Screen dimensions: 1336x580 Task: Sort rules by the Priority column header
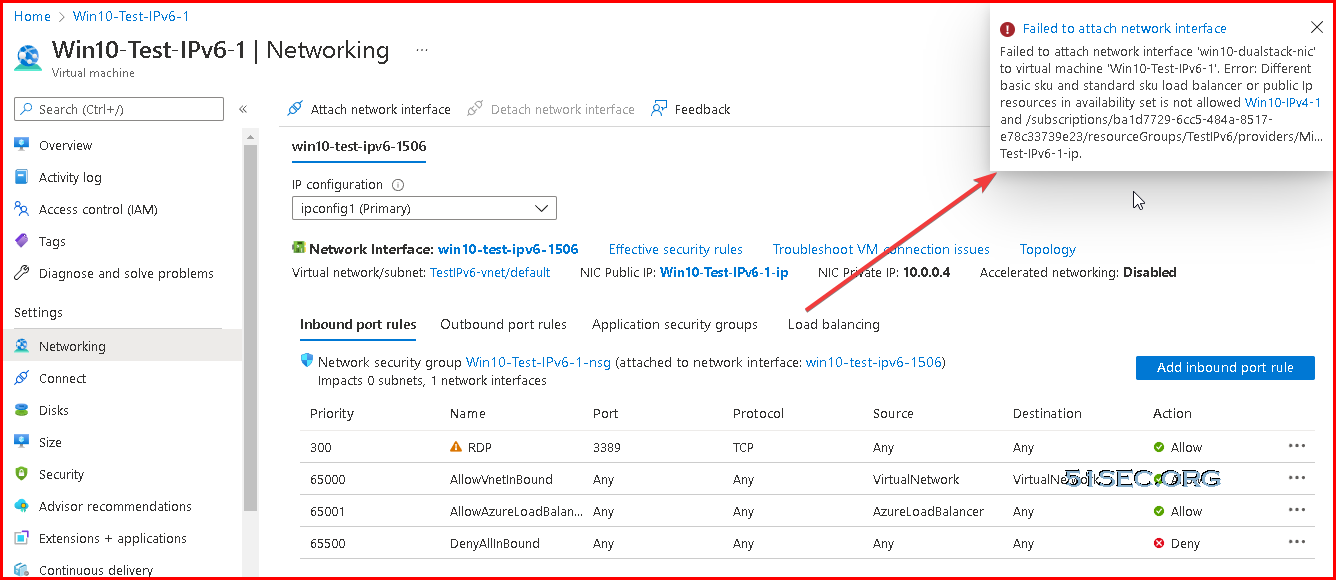point(332,413)
